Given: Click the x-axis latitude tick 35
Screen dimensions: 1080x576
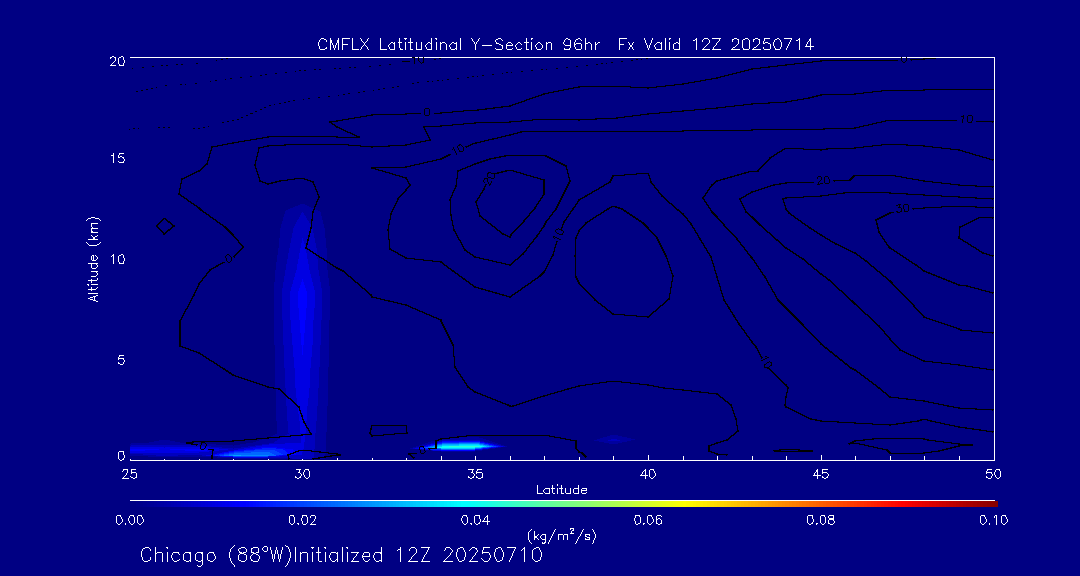Looking at the screenshot, I should tap(475, 473).
